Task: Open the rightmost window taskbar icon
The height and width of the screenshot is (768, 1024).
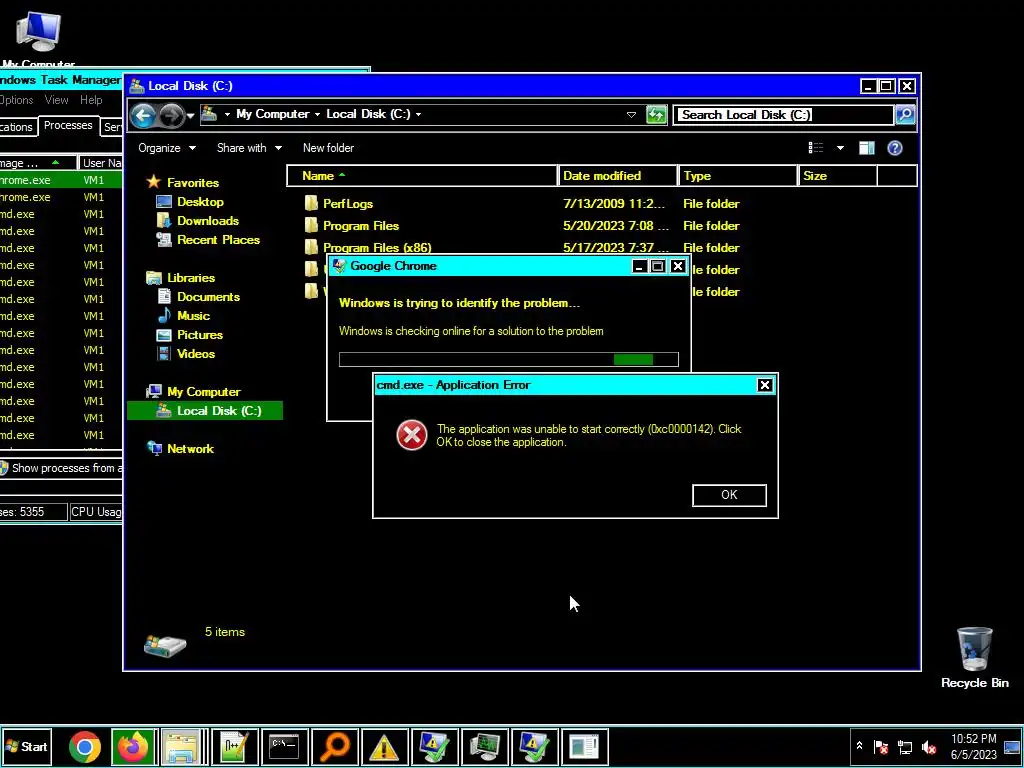Action: 584,747
